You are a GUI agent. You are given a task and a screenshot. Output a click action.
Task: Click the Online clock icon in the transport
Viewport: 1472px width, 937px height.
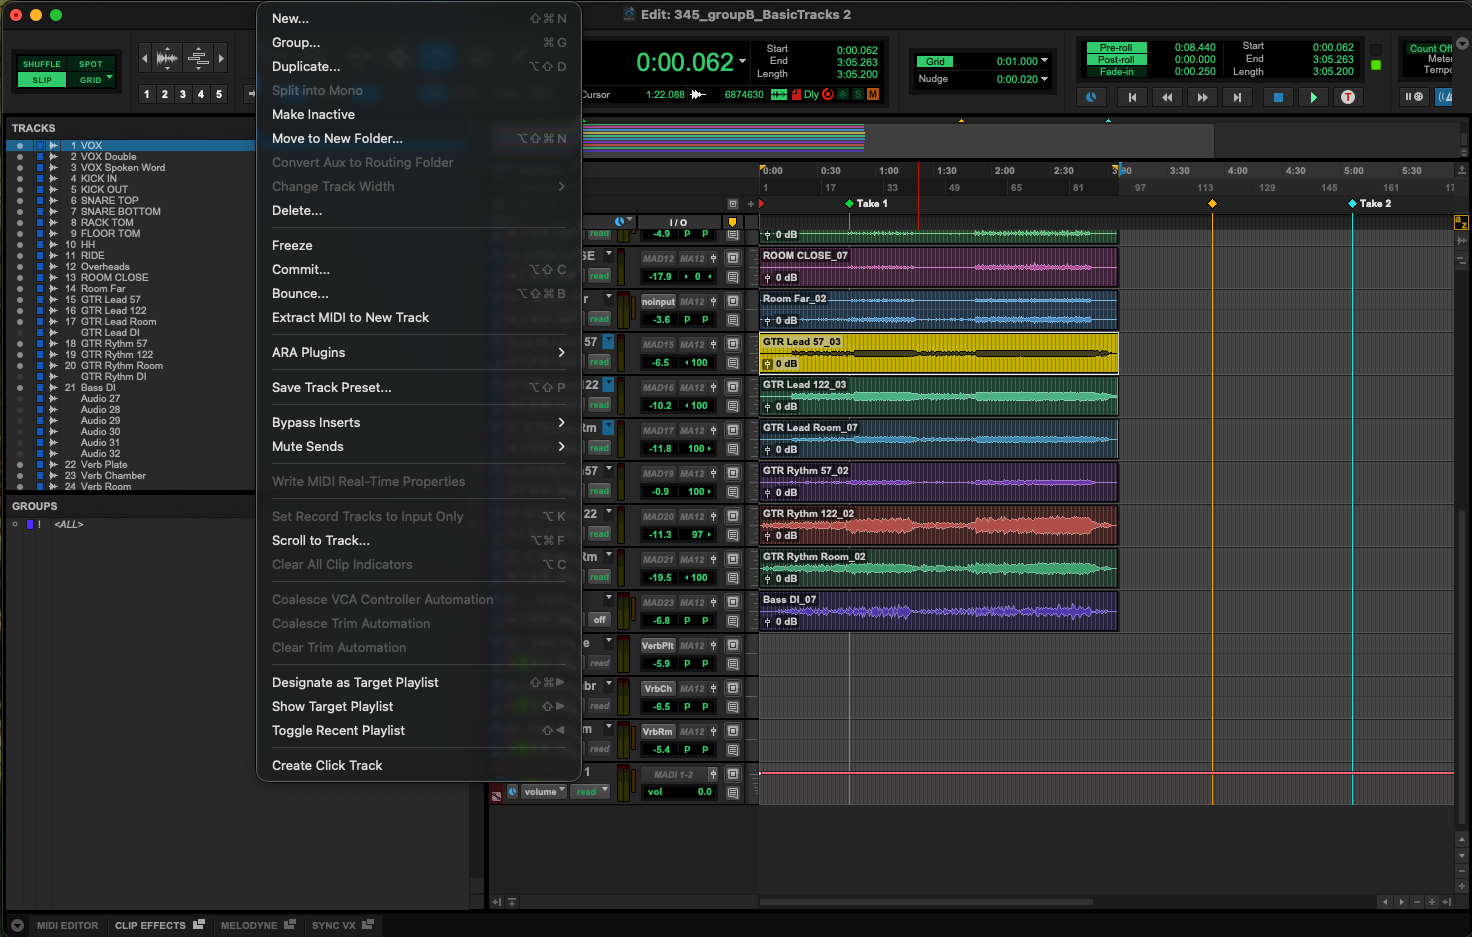tap(1091, 97)
